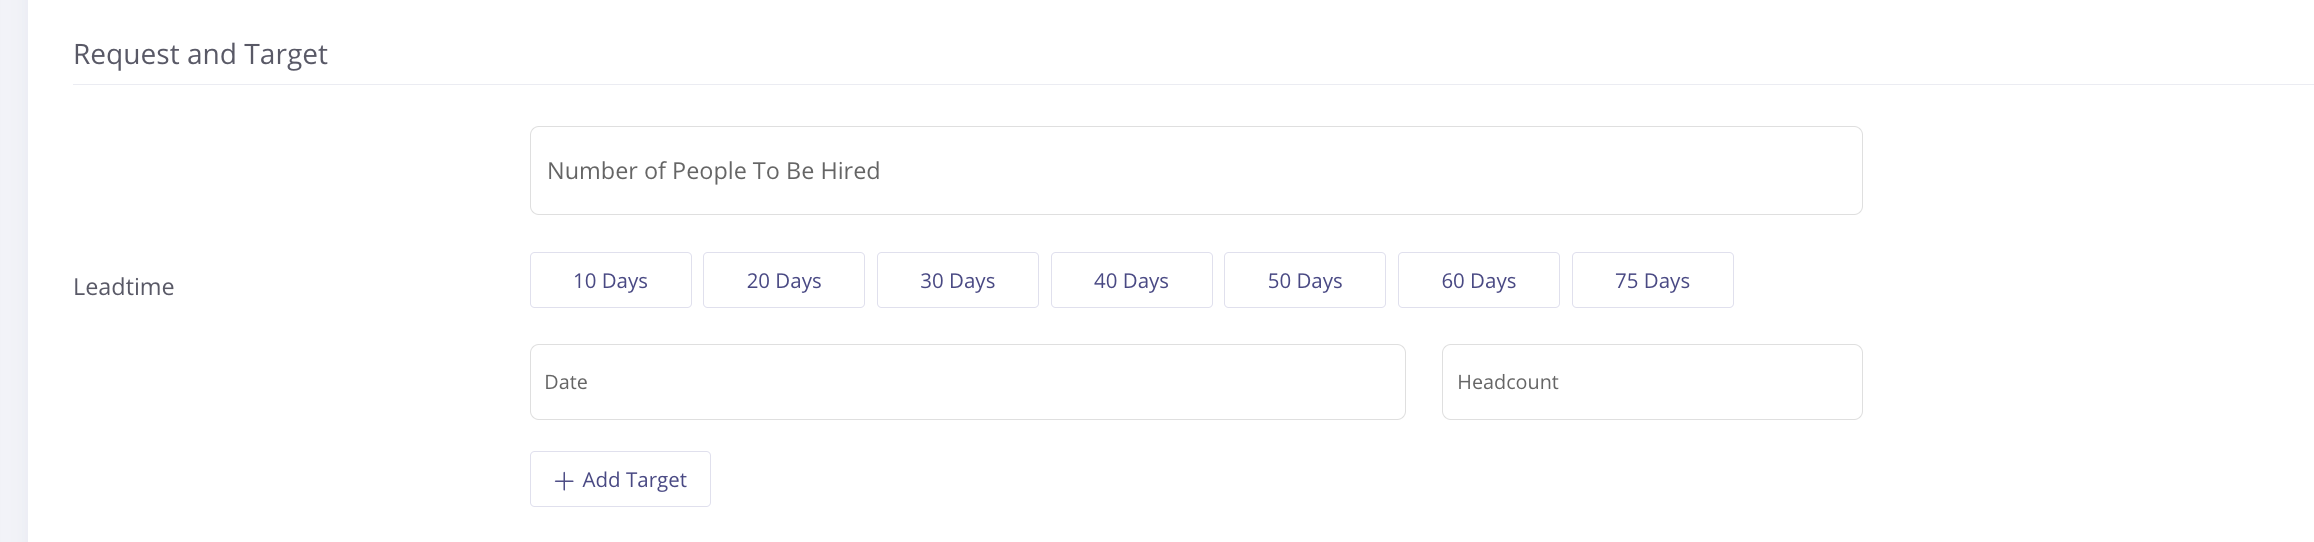Pick the 30 Days leadtime option
Image resolution: width=2314 pixels, height=542 pixels.
tap(957, 281)
